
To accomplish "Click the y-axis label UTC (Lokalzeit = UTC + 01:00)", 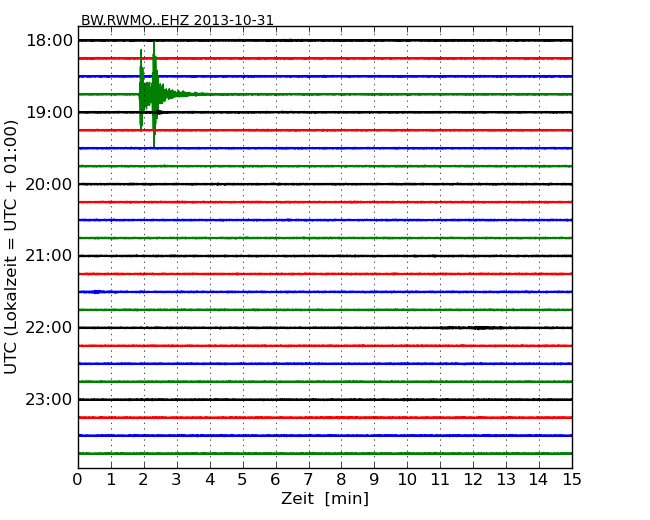I will (11, 247).
